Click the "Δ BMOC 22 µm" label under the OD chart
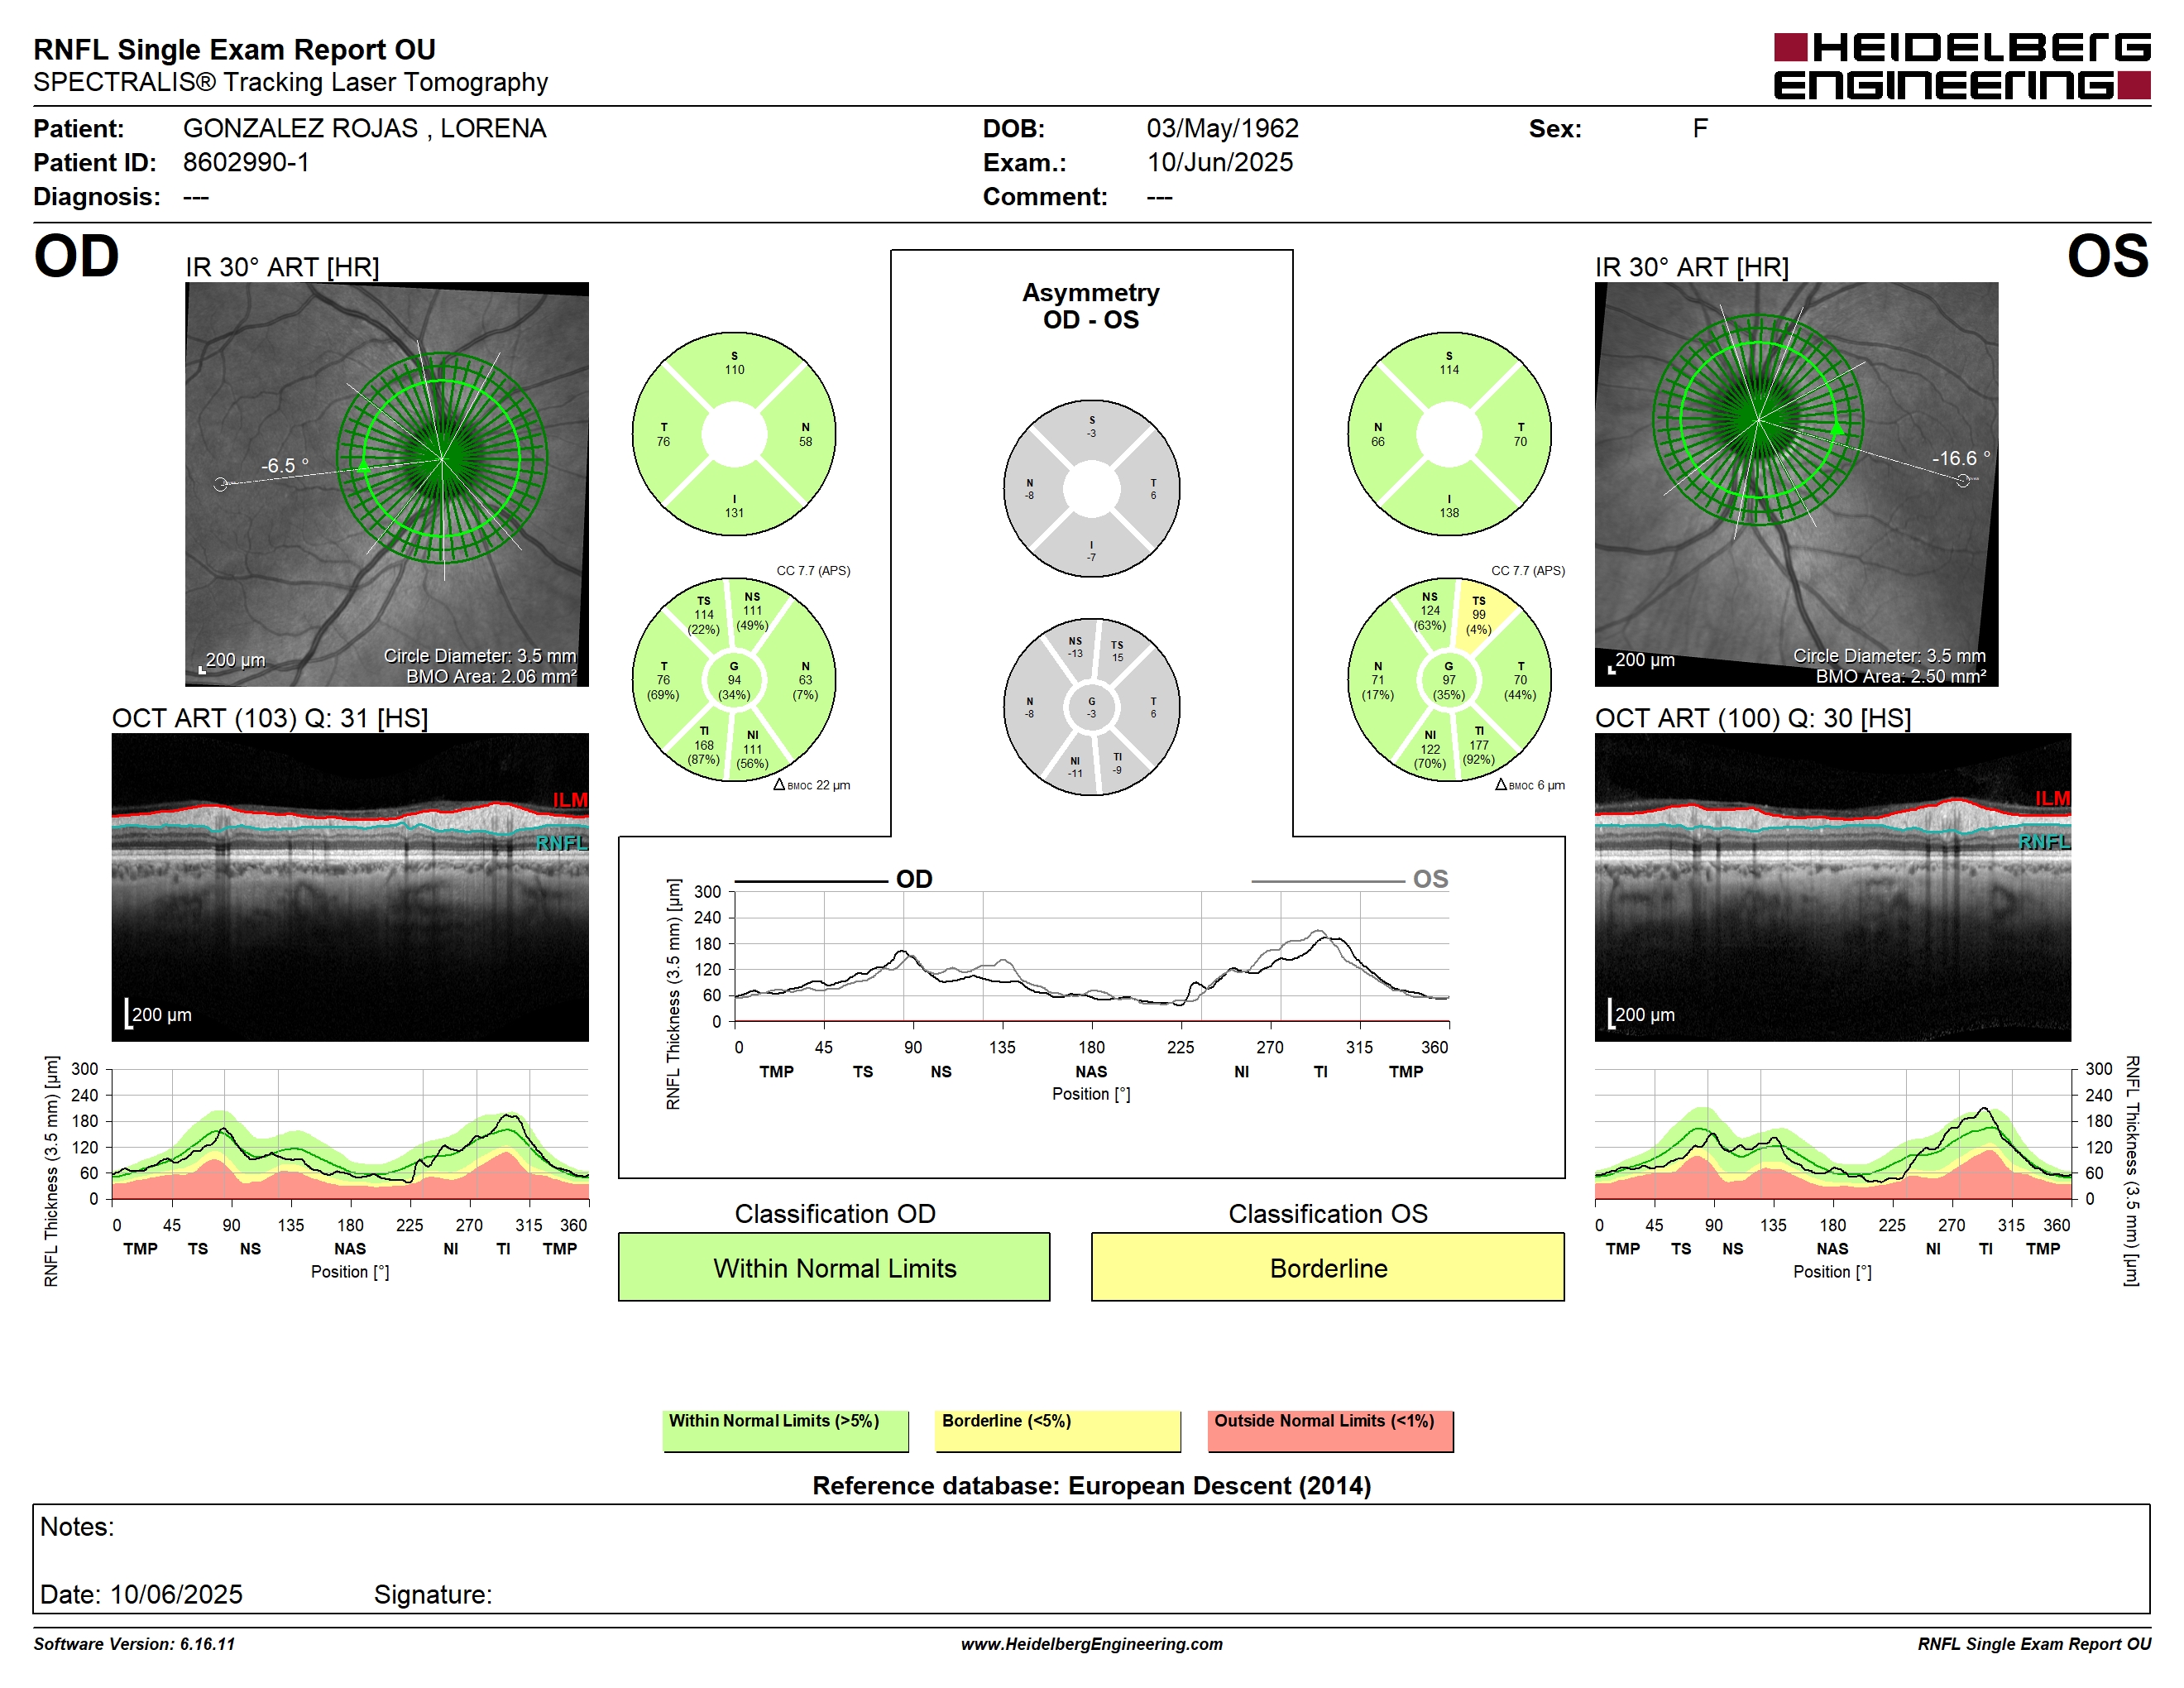The width and height of the screenshot is (2184, 1688). 812,785
